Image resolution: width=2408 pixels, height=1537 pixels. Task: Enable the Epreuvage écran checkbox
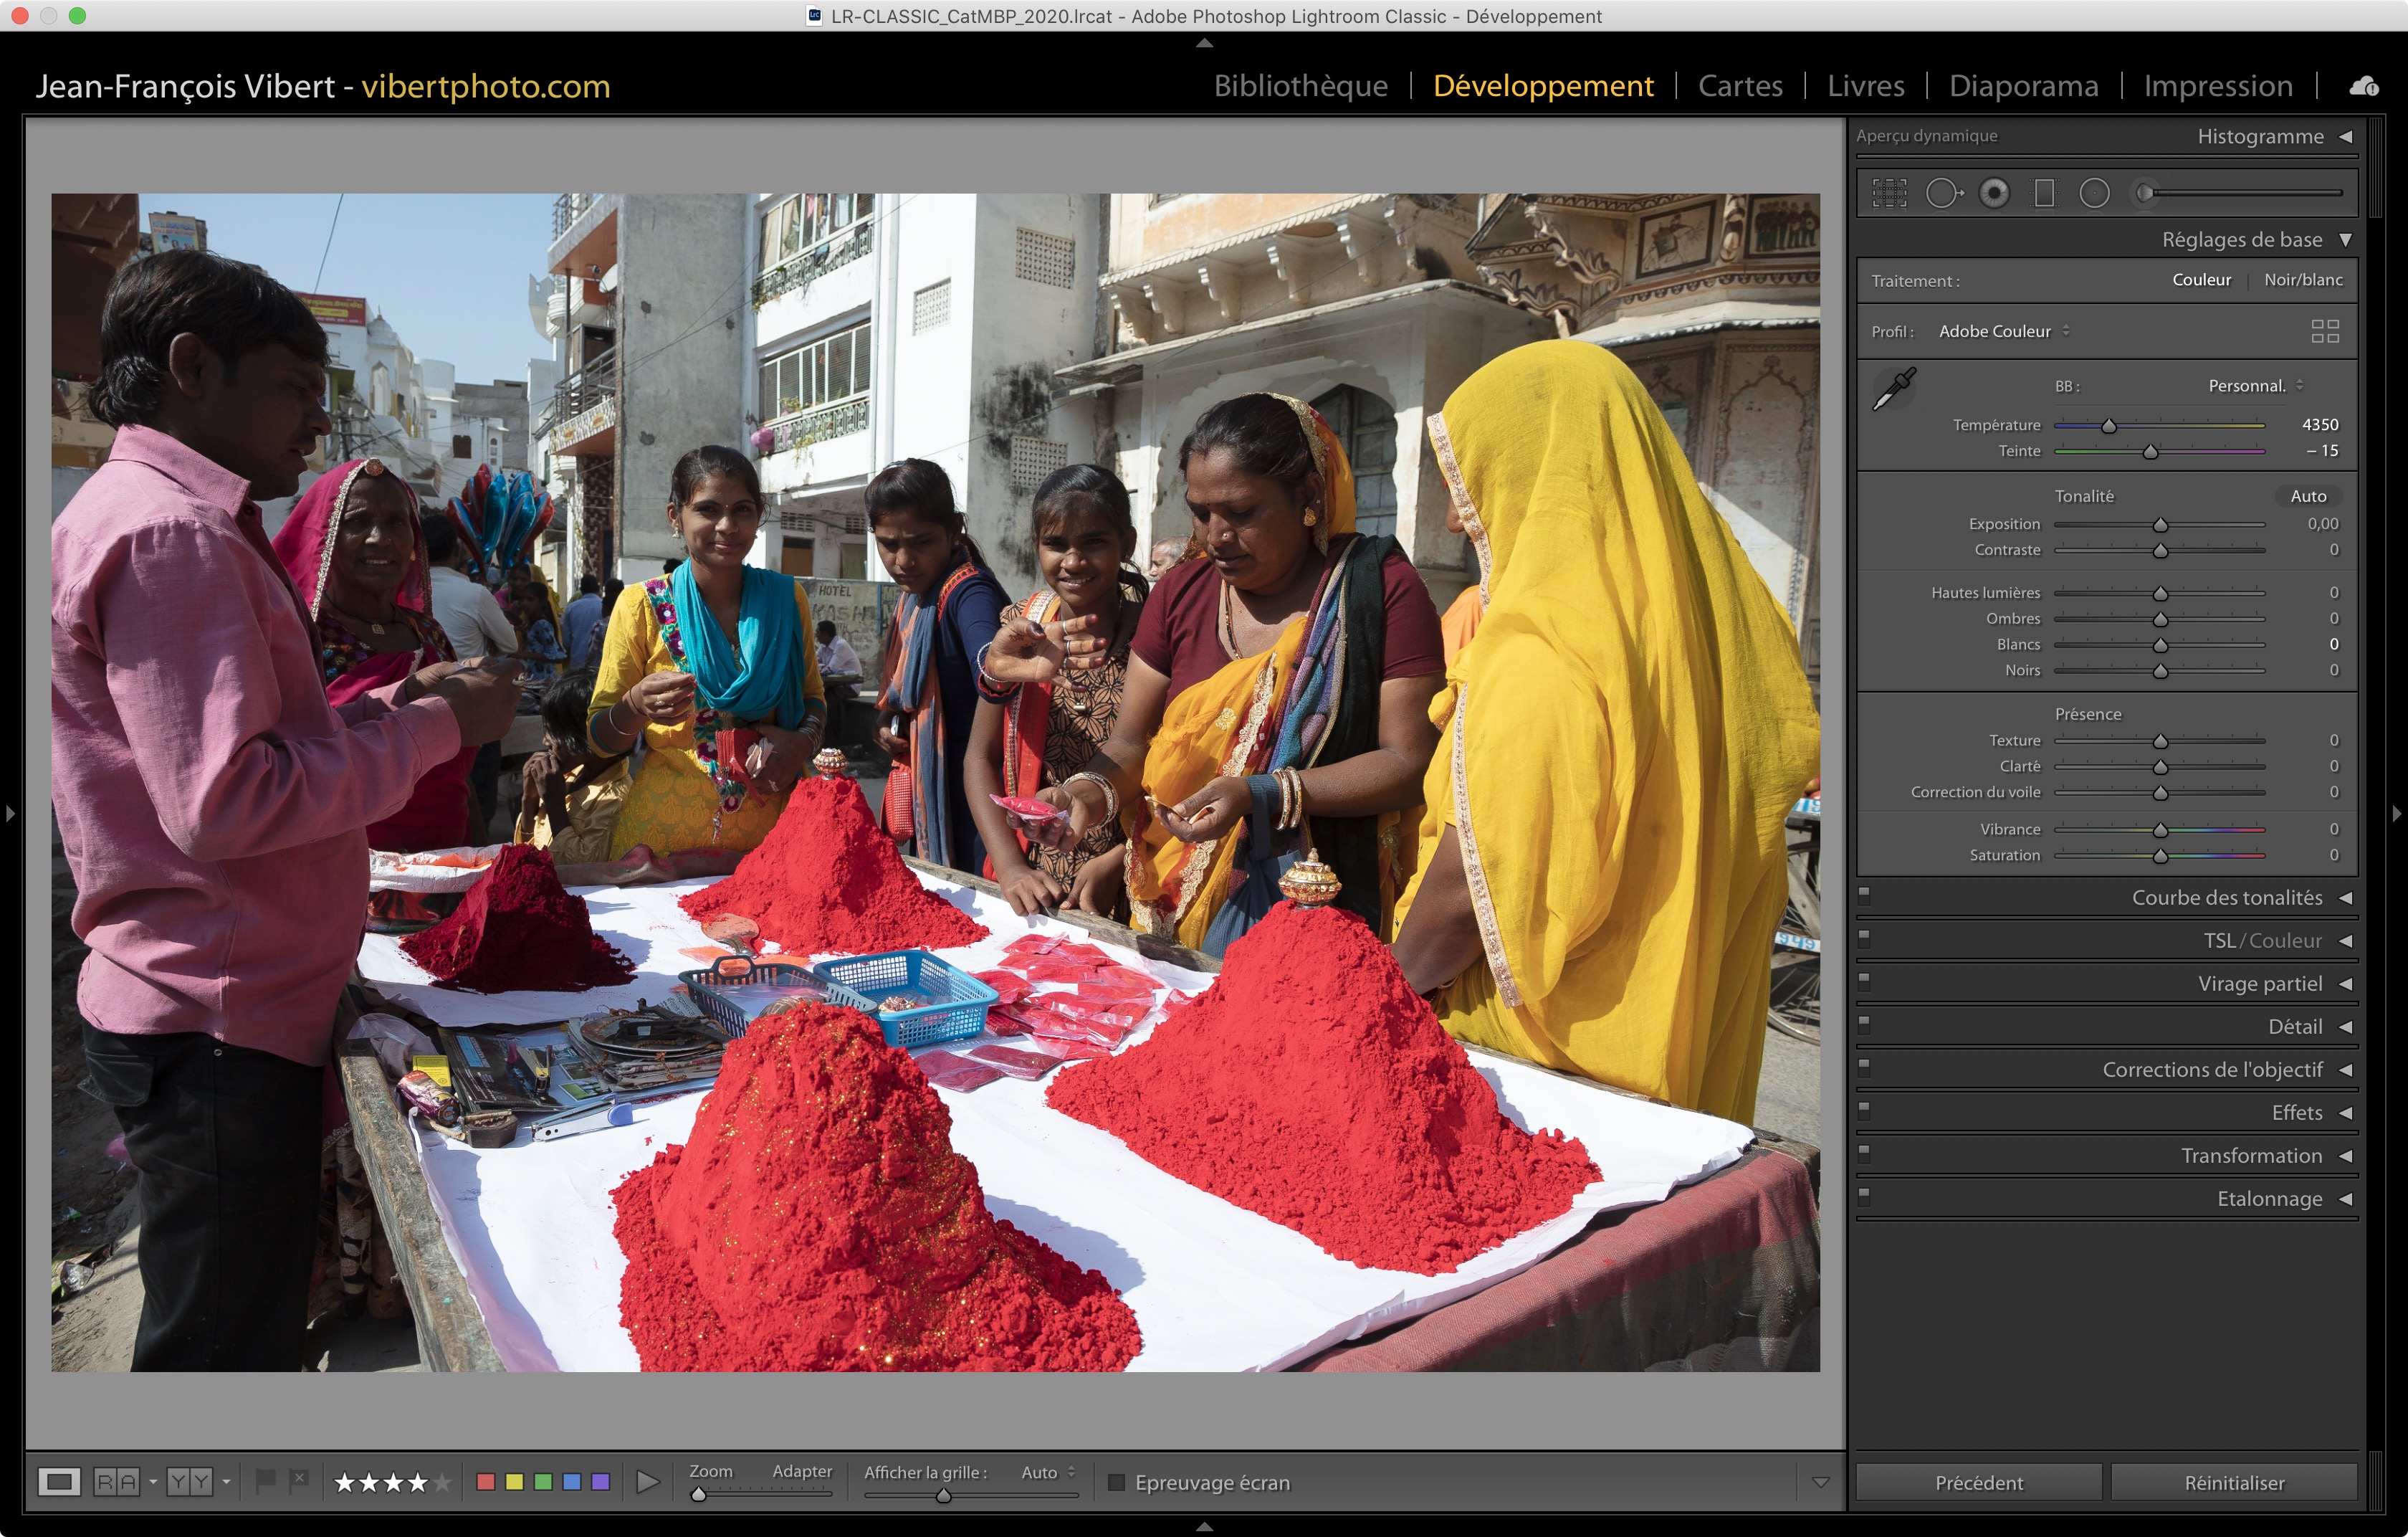(1116, 1482)
